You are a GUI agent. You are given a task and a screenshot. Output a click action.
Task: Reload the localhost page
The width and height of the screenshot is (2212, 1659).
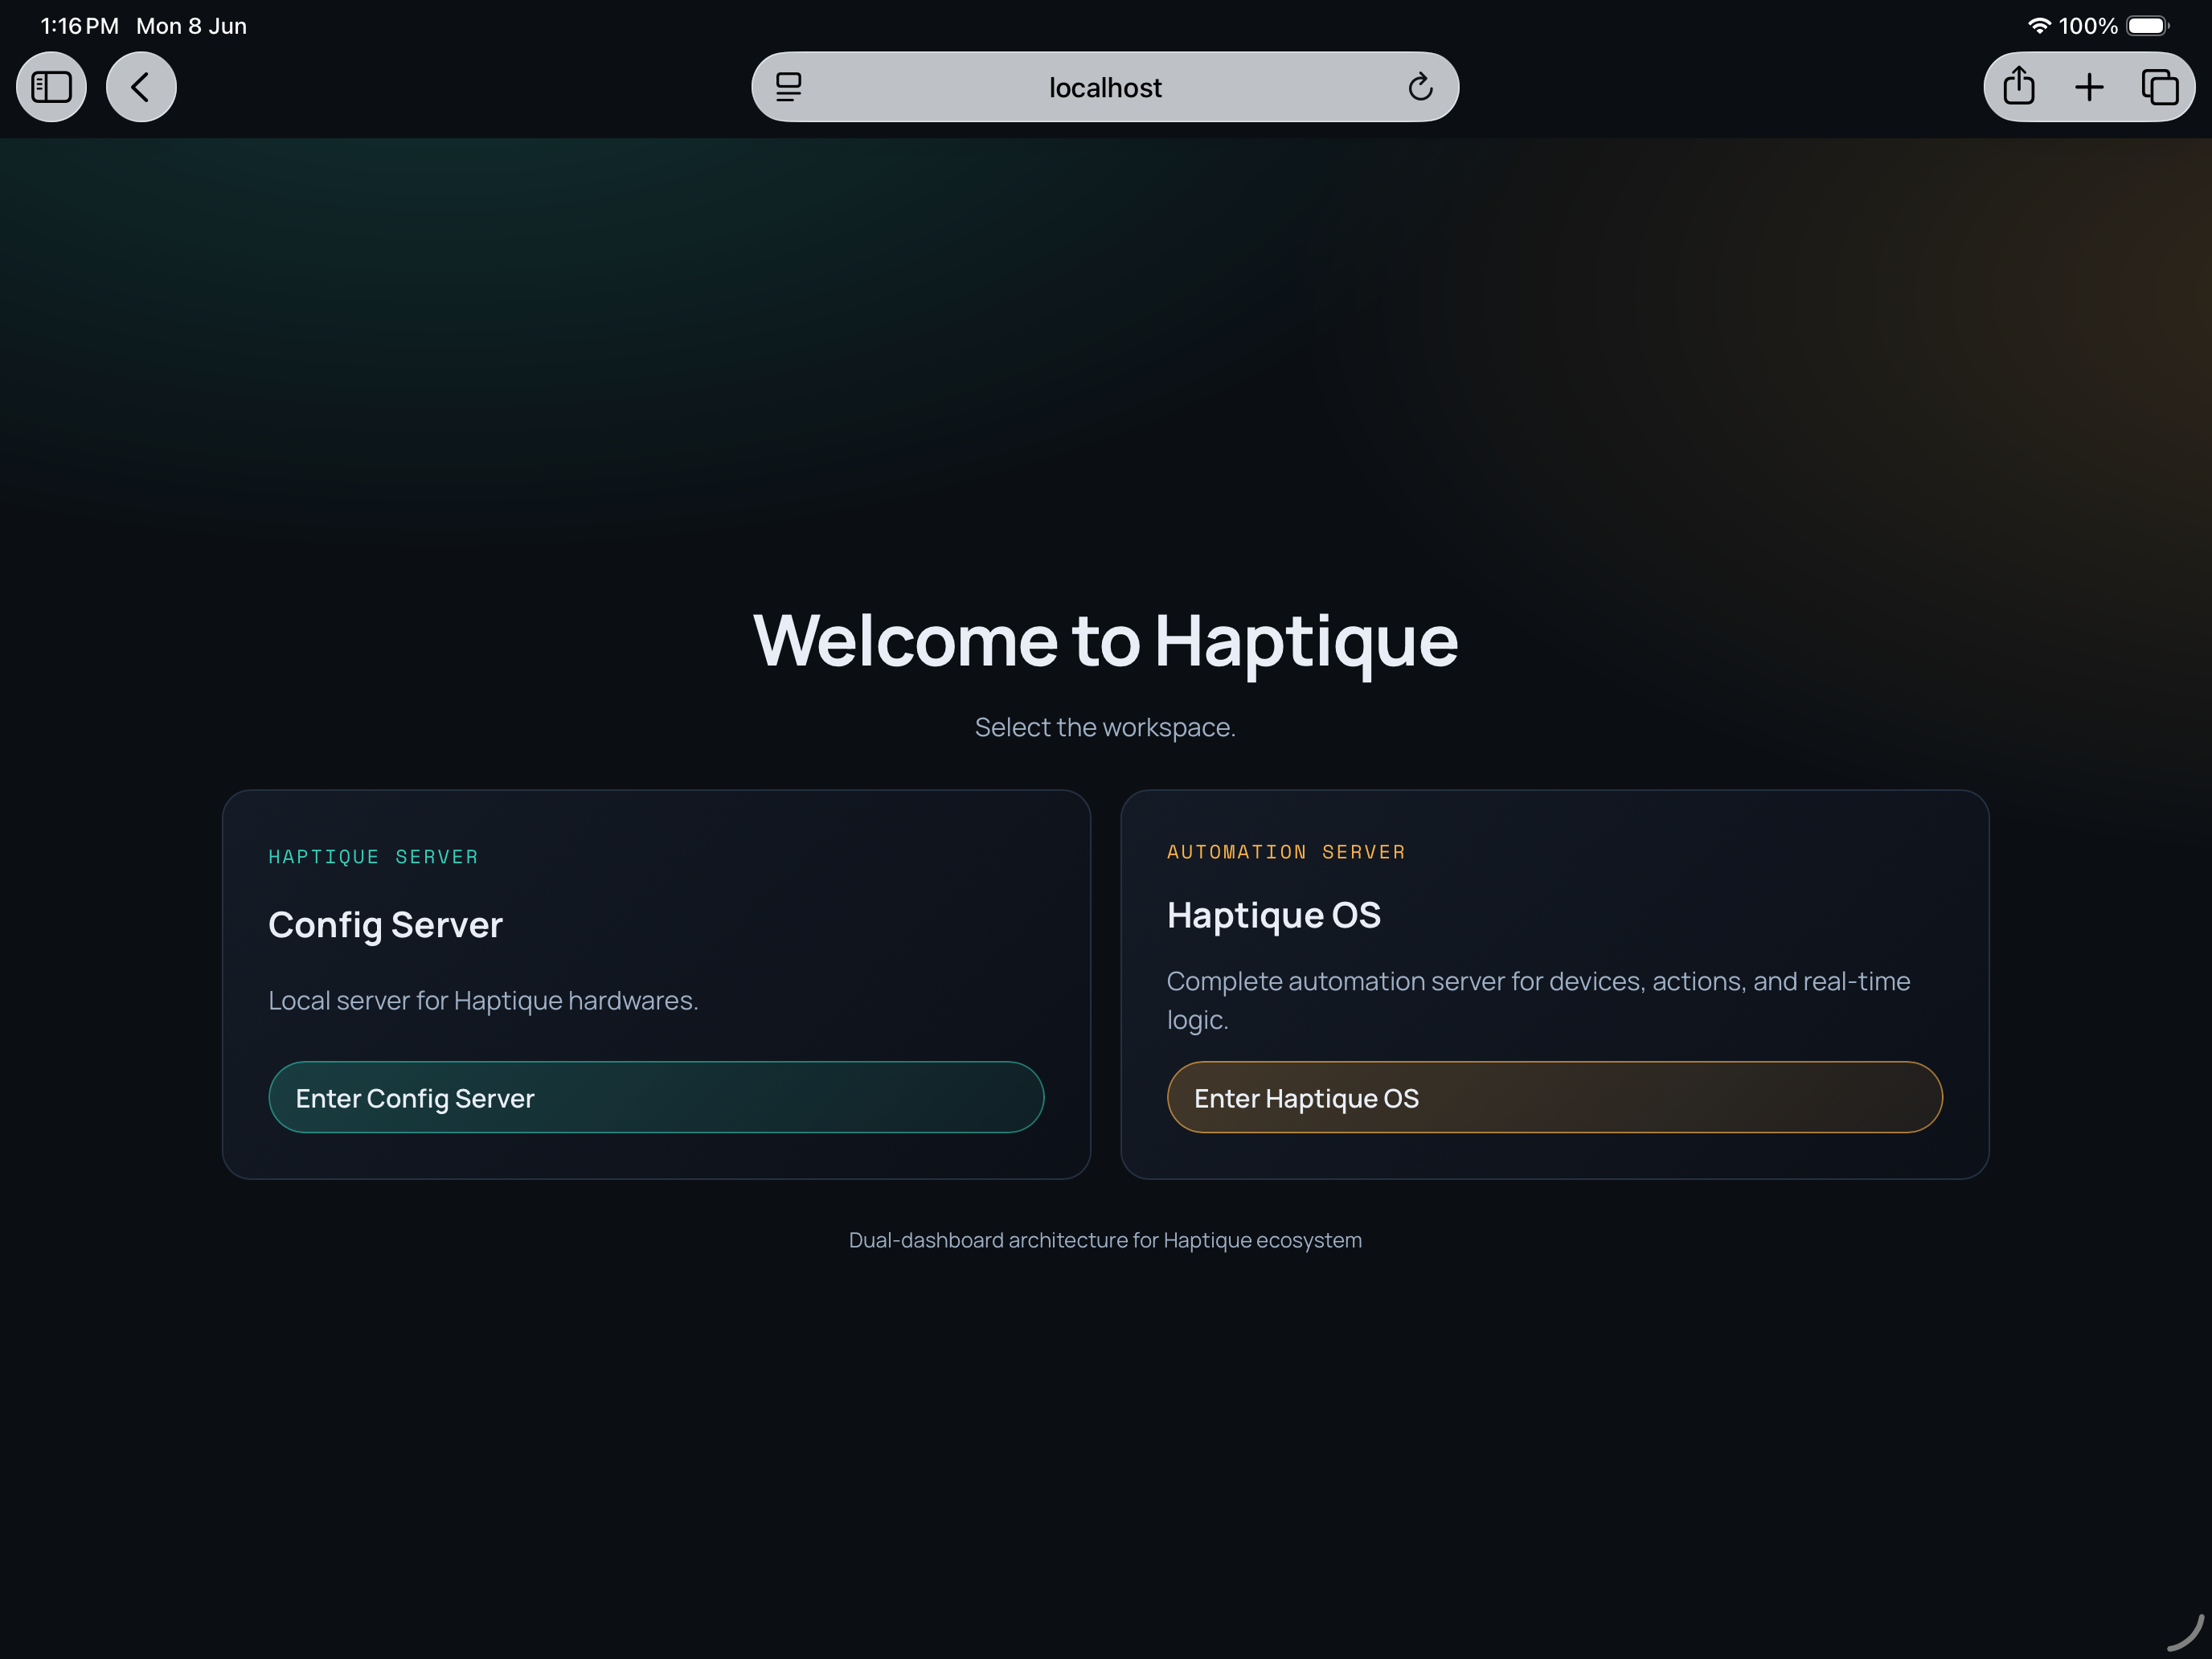(x=1420, y=87)
